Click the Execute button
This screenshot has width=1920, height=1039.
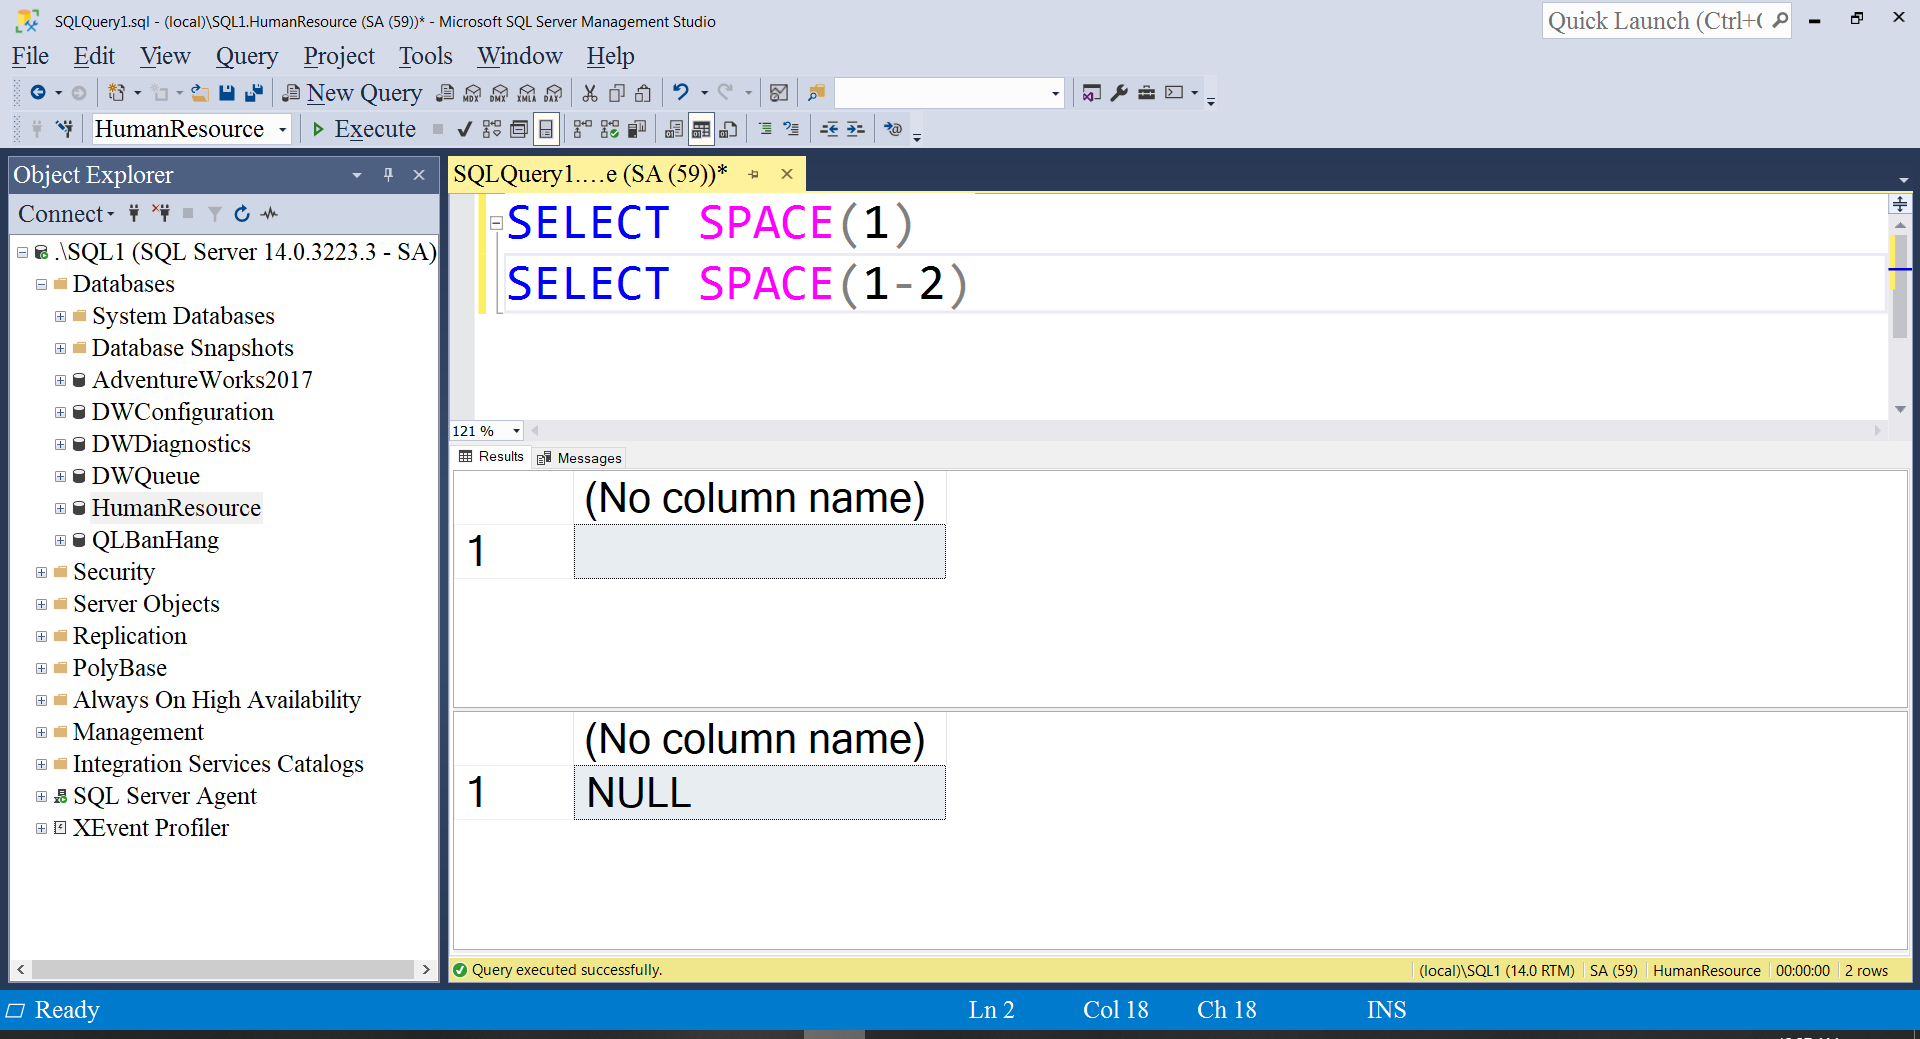(x=364, y=129)
